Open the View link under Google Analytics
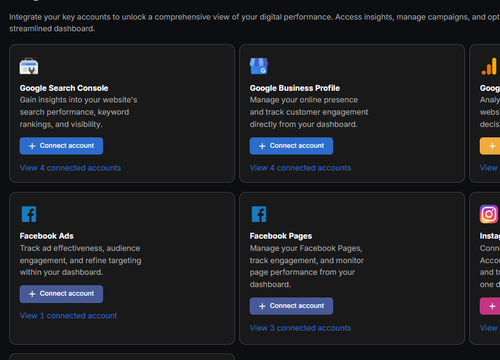The image size is (500, 360). coord(489,168)
